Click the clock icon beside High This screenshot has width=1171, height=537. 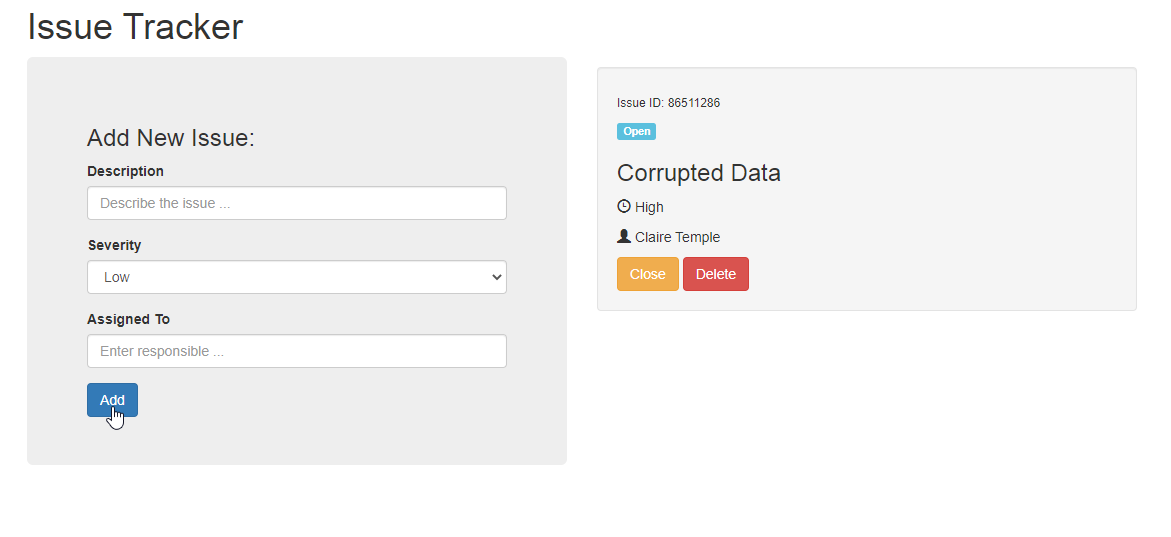(624, 207)
